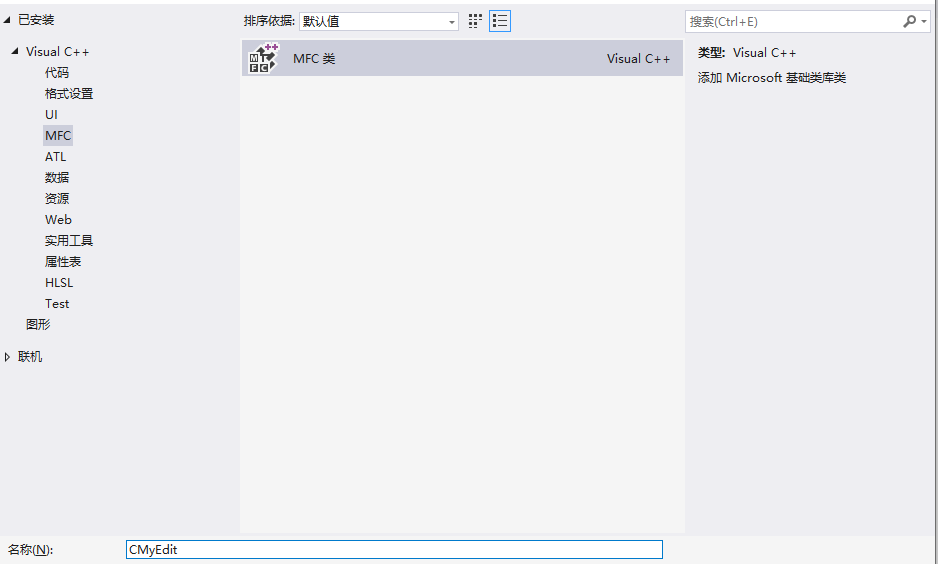938x564 pixels.
Task: Open the search options dropdown arrow
Action: pos(924,22)
